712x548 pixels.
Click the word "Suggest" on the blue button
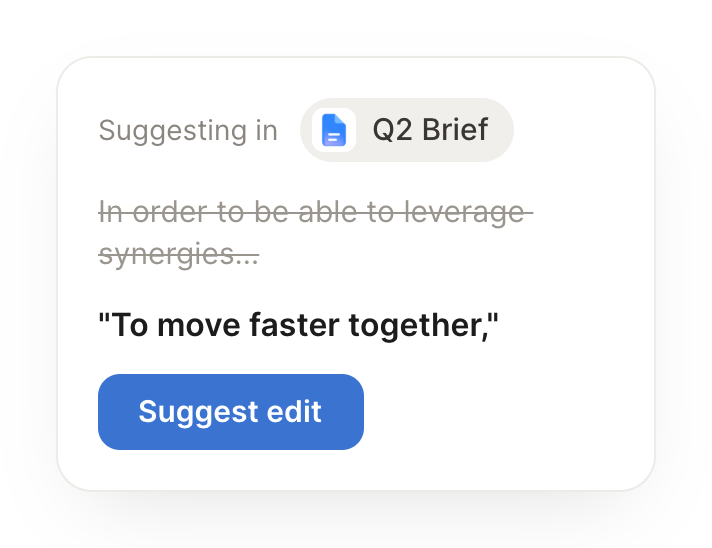click(x=198, y=412)
